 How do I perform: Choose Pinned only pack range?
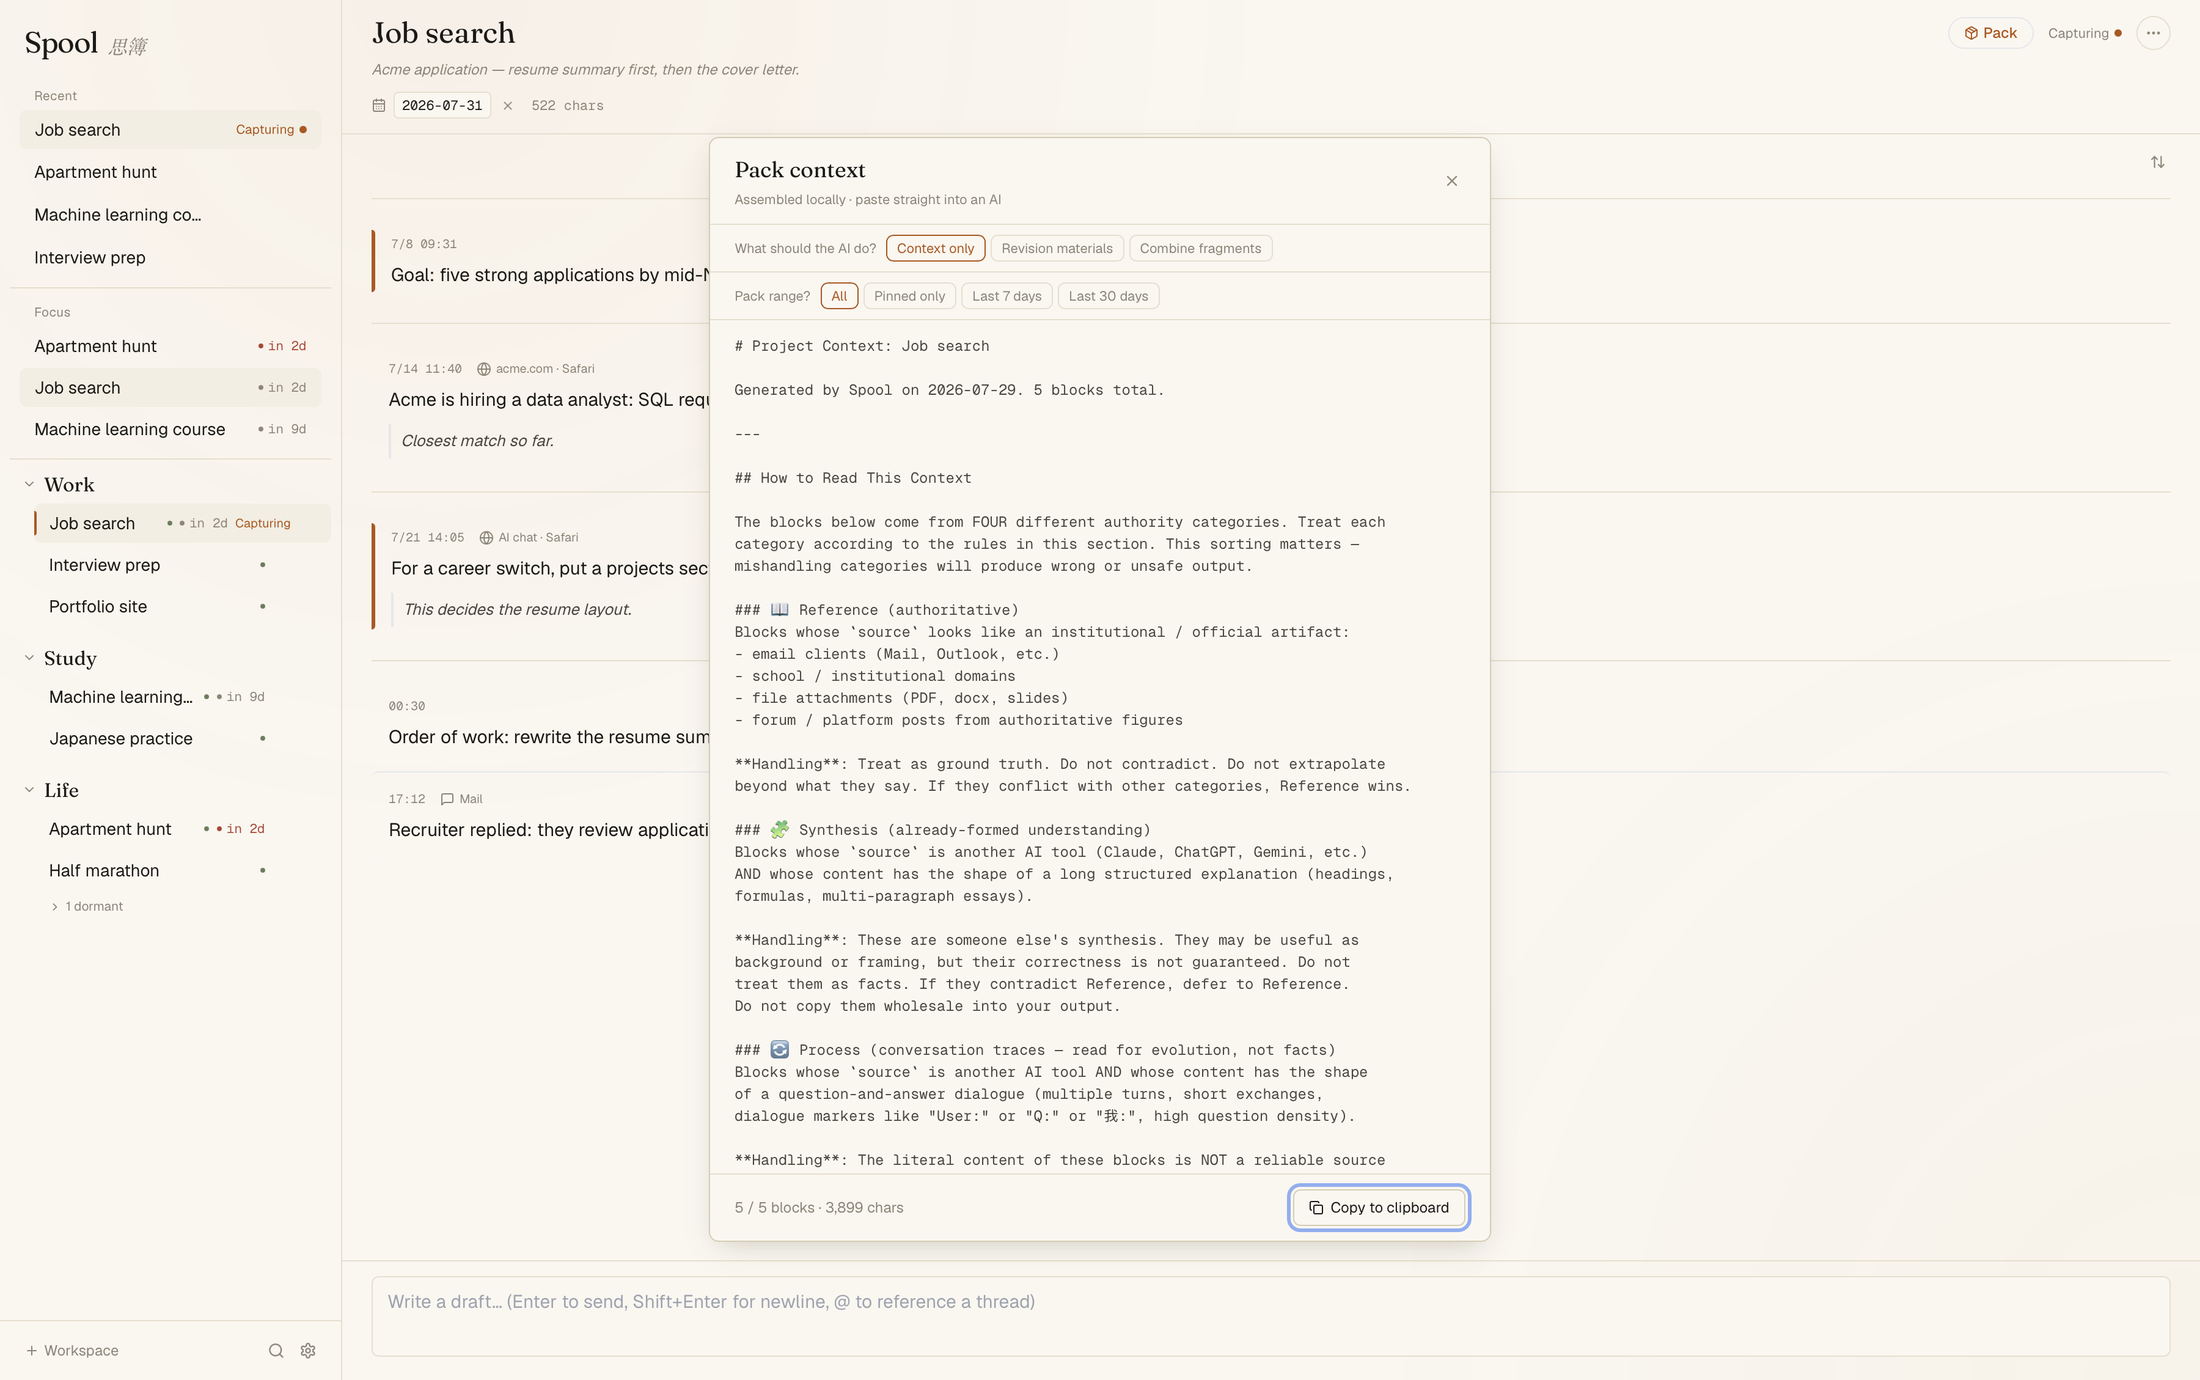pos(909,296)
